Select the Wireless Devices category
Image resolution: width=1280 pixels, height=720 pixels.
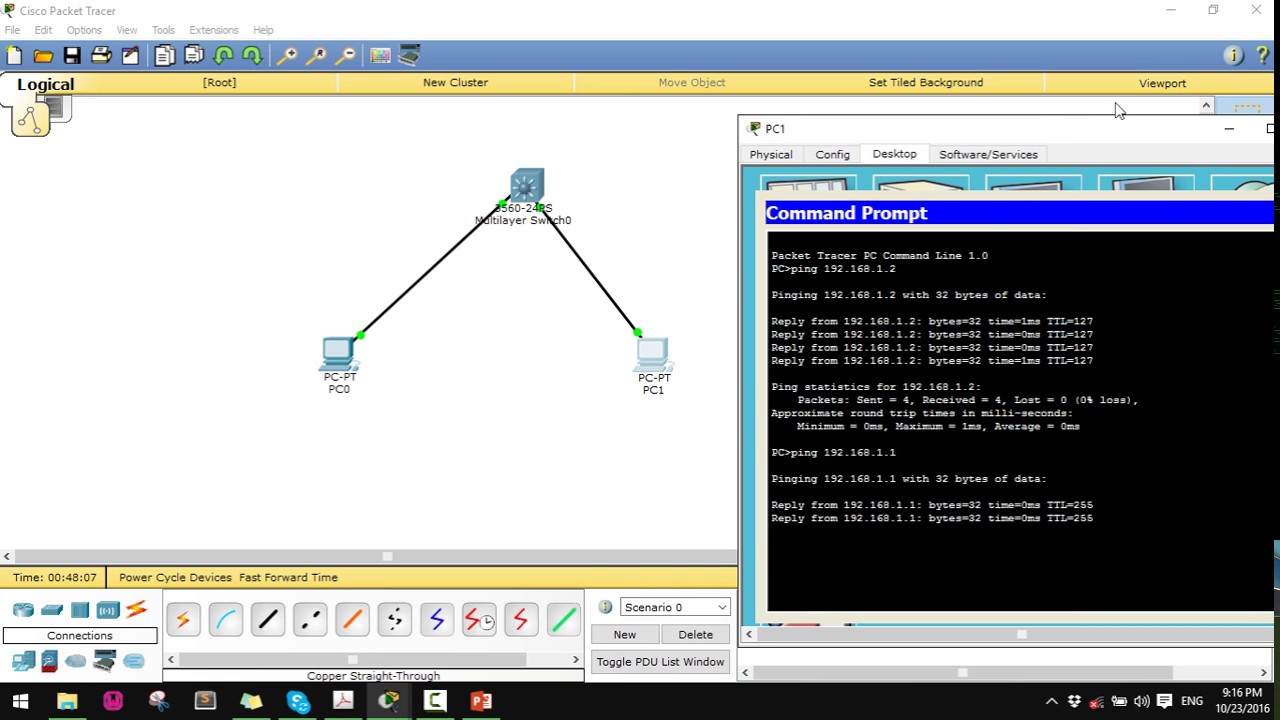tap(108, 609)
